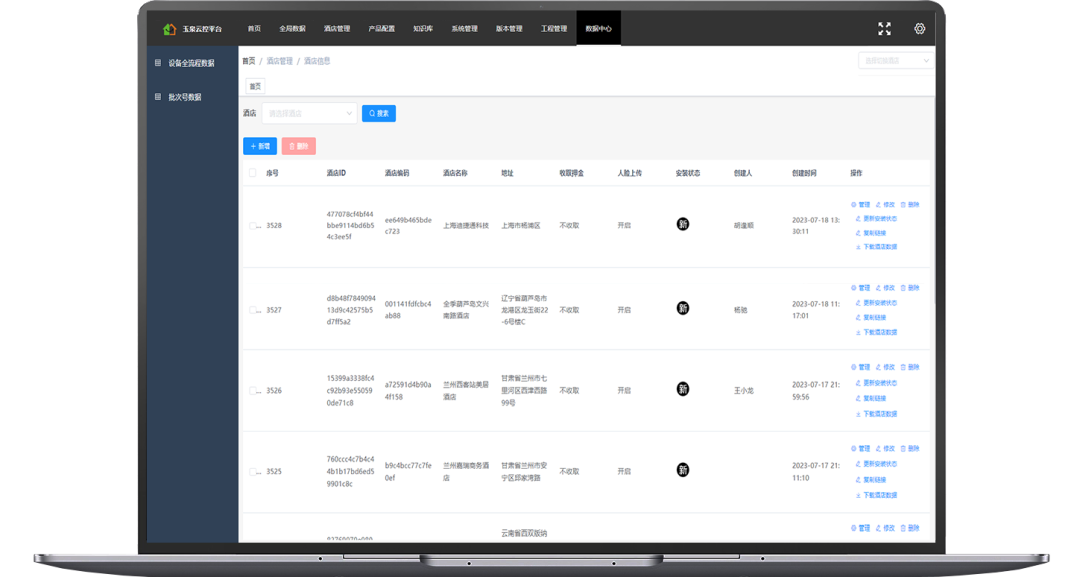Click creator name 王小龙

pyautogui.click(x=744, y=390)
